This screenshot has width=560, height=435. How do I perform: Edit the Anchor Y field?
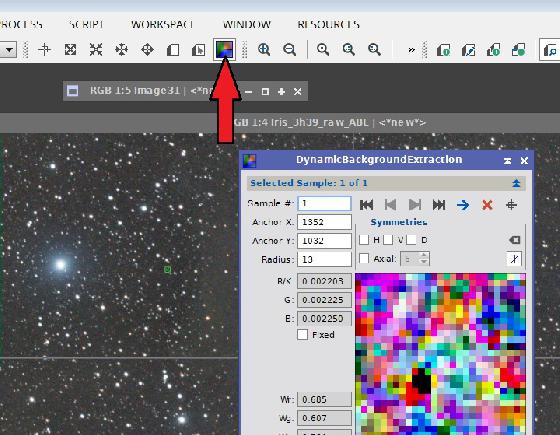[x=325, y=240]
